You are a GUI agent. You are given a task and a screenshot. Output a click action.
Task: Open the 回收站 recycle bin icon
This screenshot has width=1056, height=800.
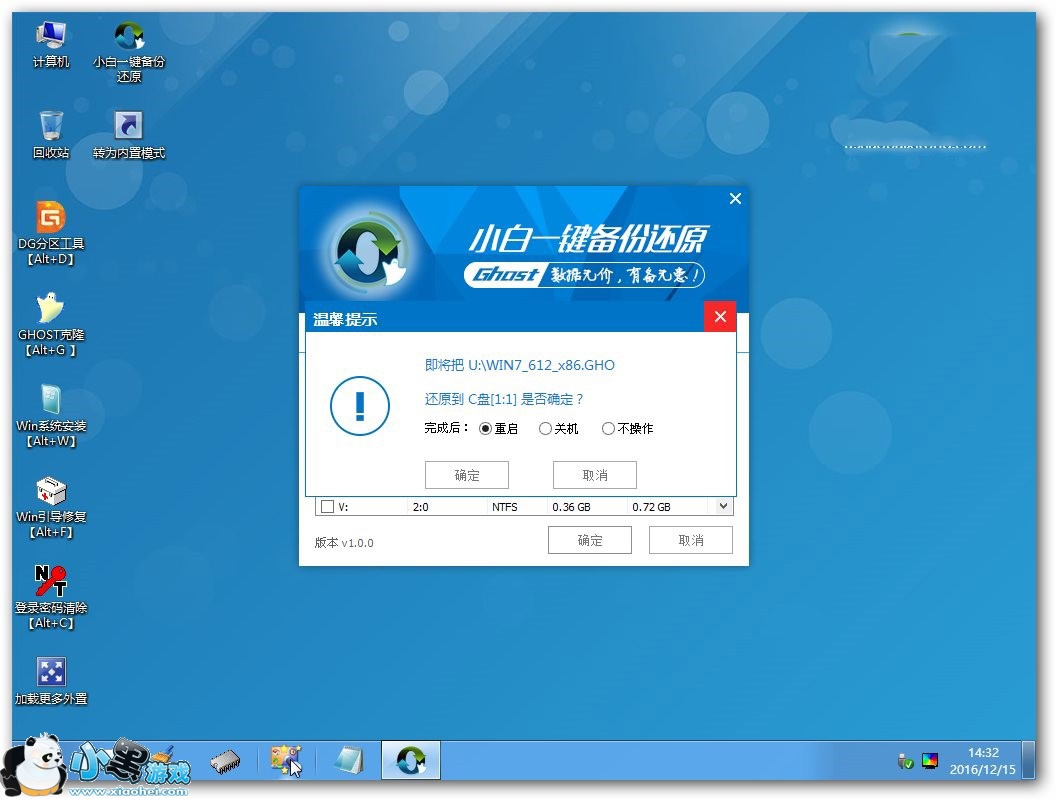(51, 135)
